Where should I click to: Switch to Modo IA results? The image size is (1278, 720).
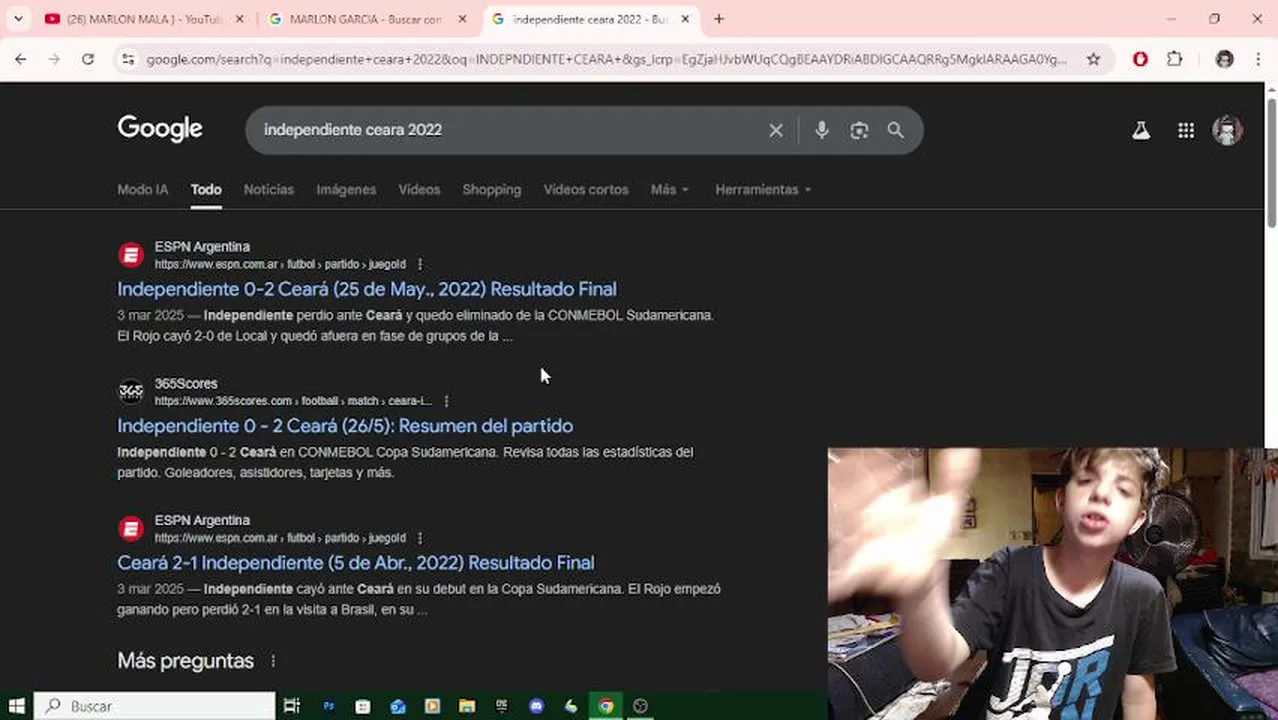[x=143, y=189]
